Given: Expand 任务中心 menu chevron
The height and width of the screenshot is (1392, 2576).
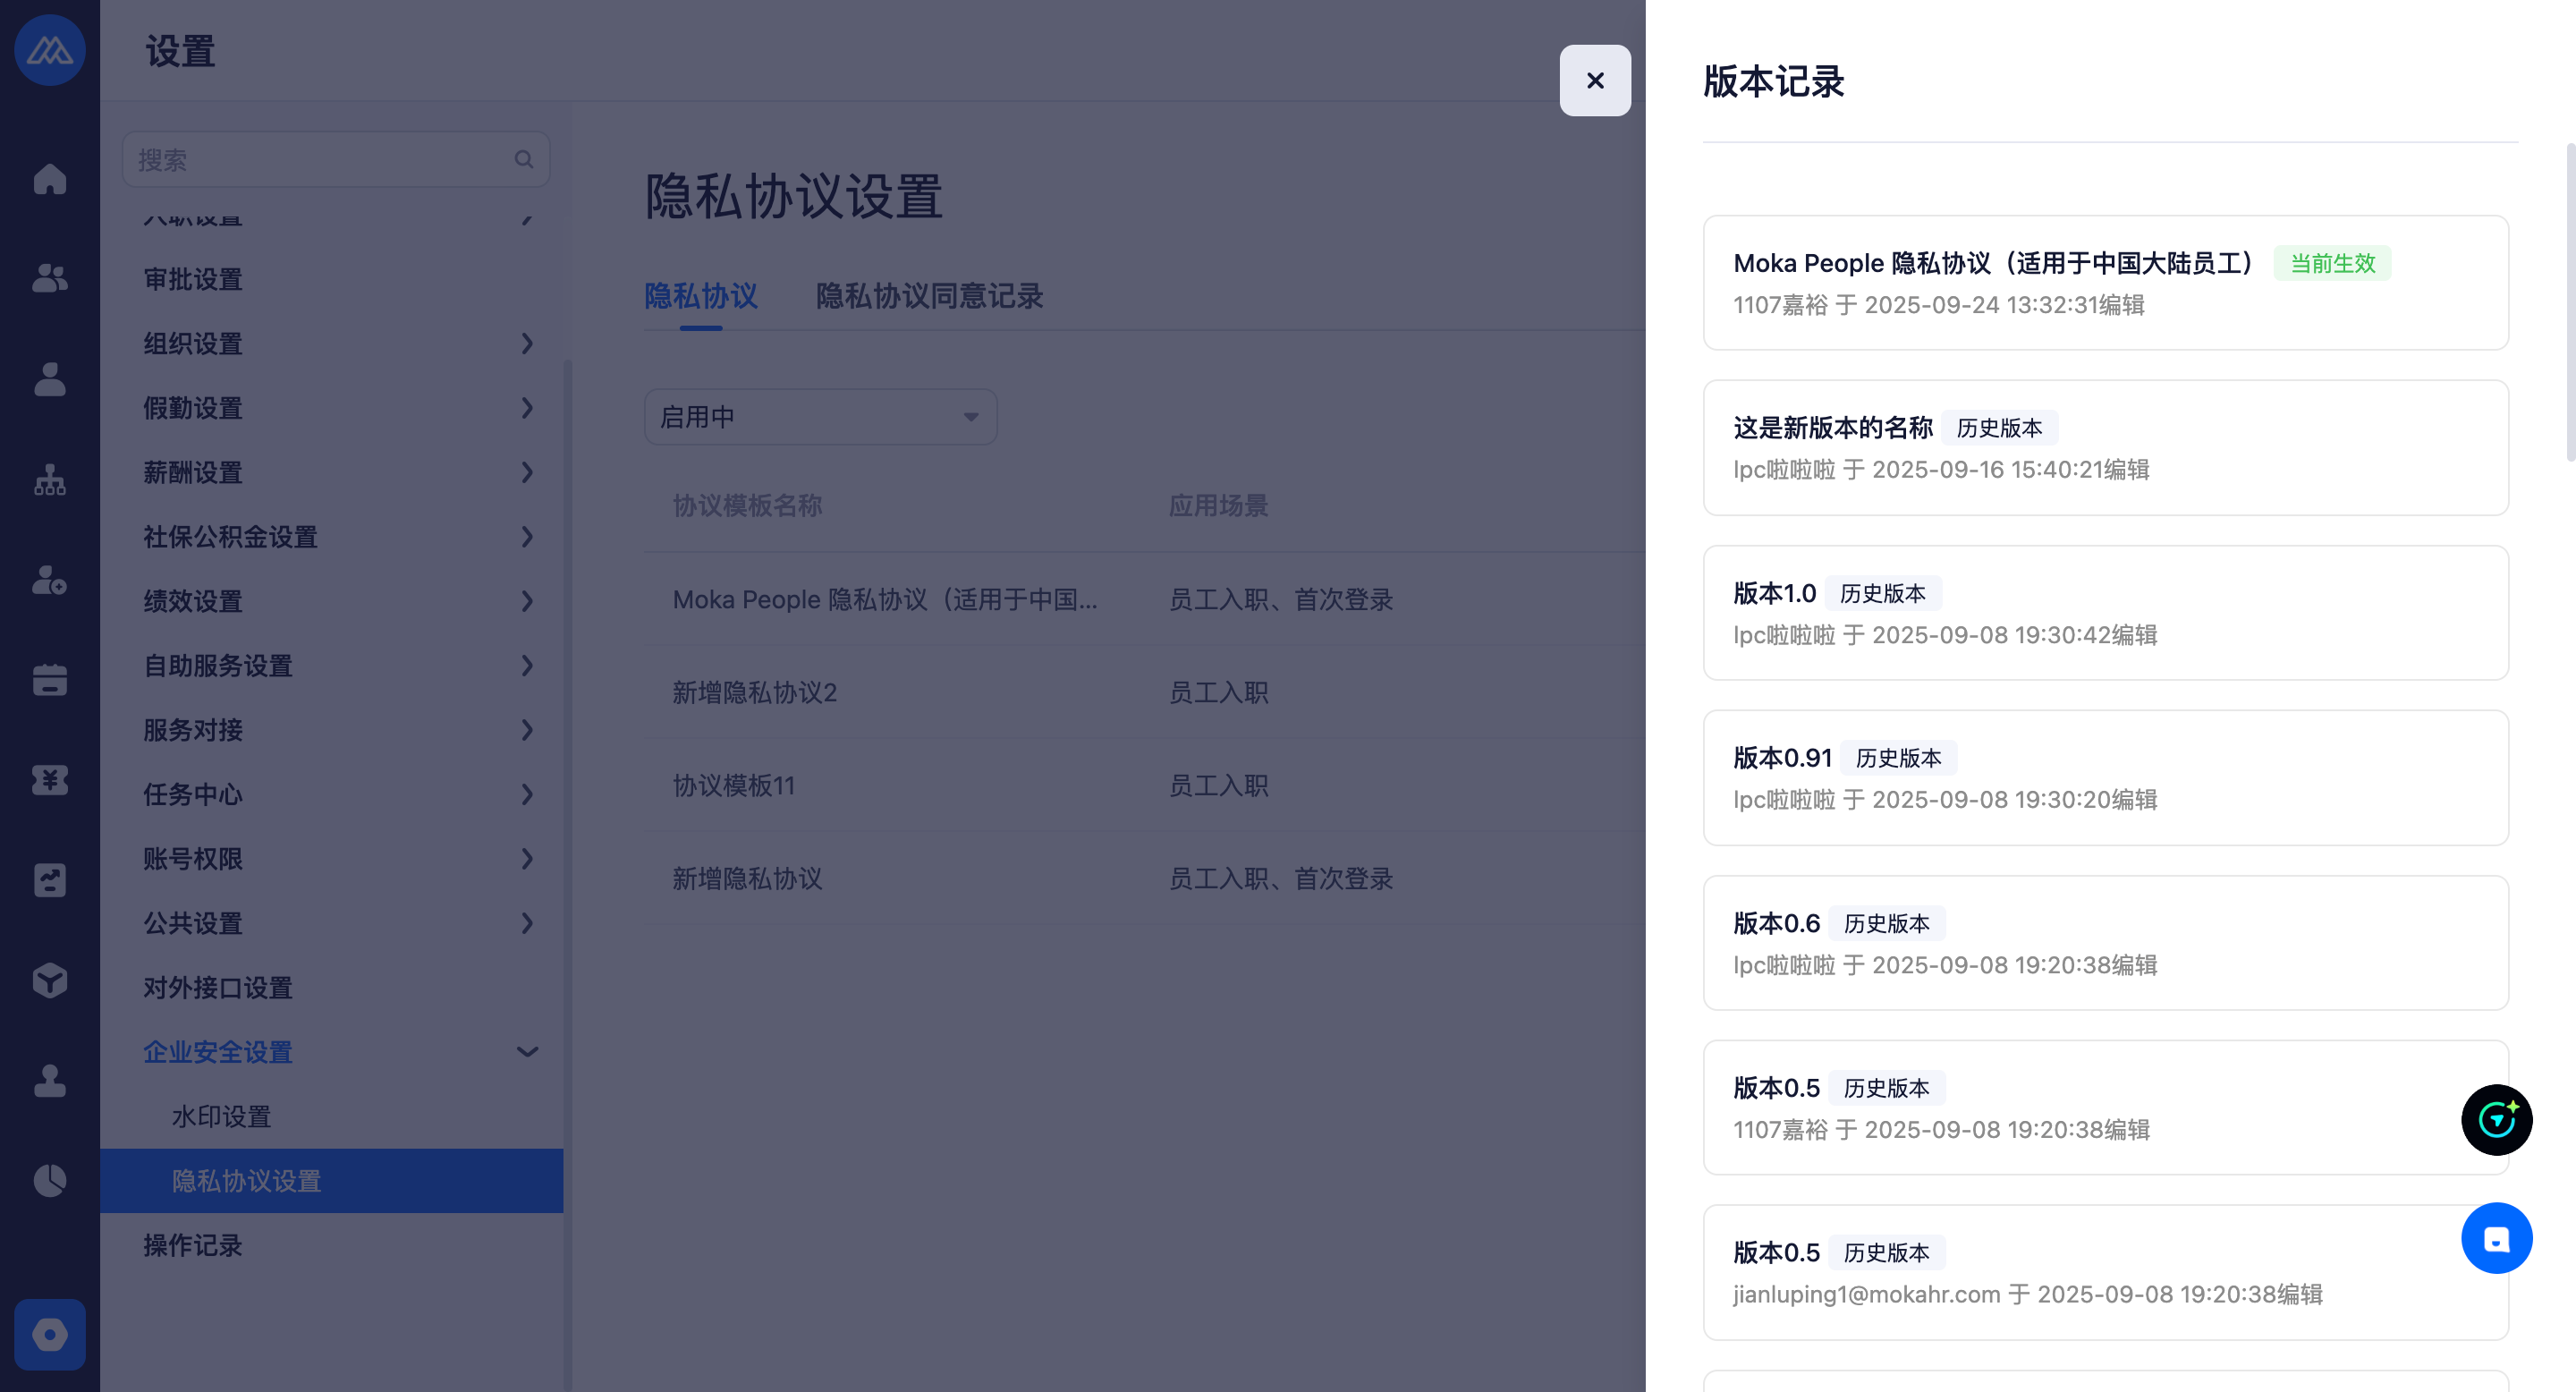Looking at the screenshot, I should pos(527,794).
